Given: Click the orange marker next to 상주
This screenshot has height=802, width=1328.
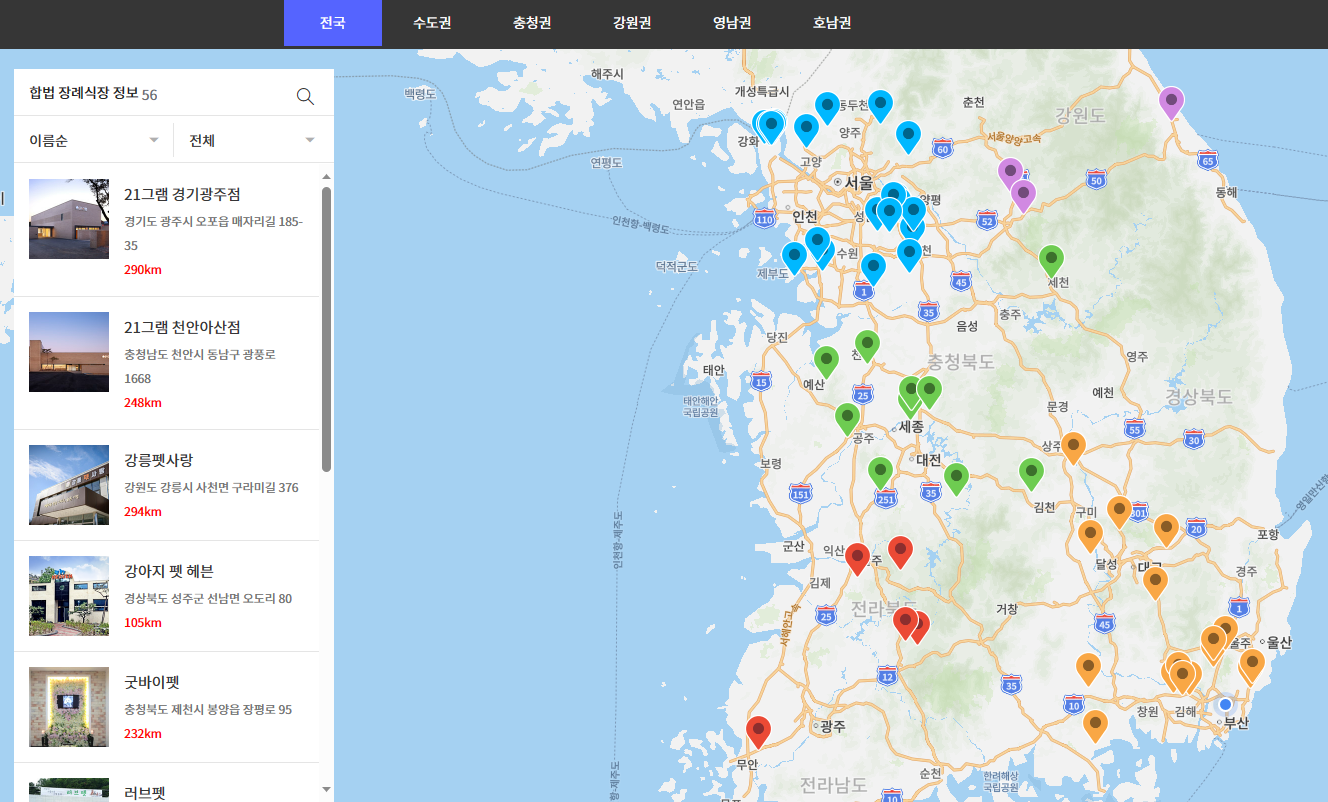Looking at the screenshot, I should [1073, 446].
